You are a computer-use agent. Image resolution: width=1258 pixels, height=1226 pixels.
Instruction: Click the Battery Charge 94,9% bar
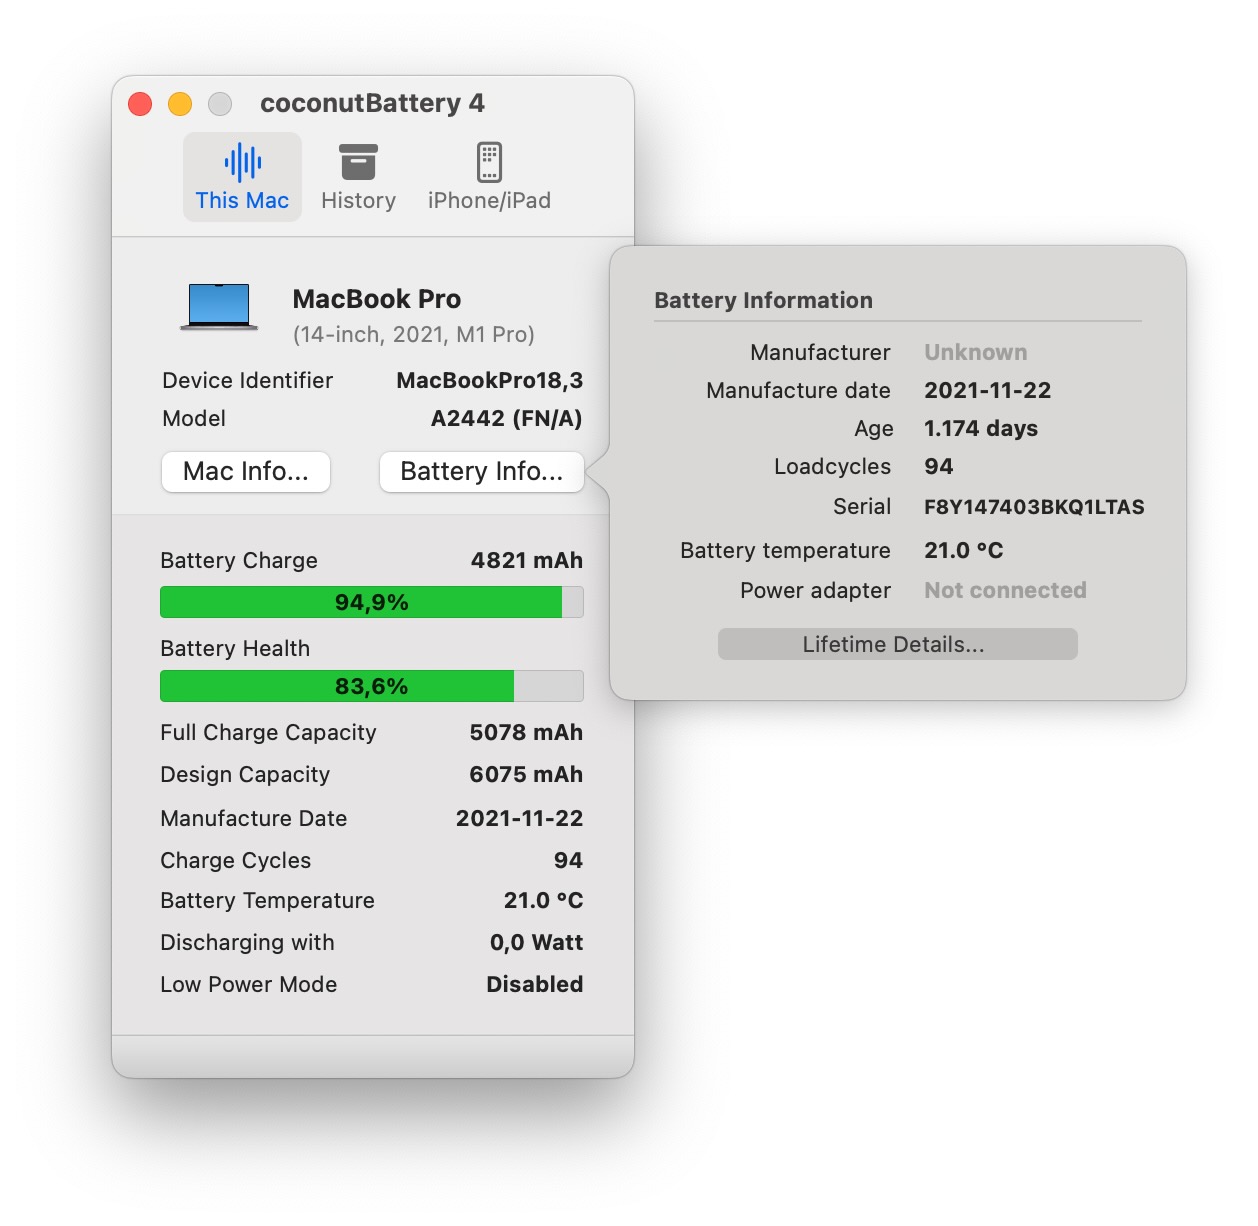371,602
